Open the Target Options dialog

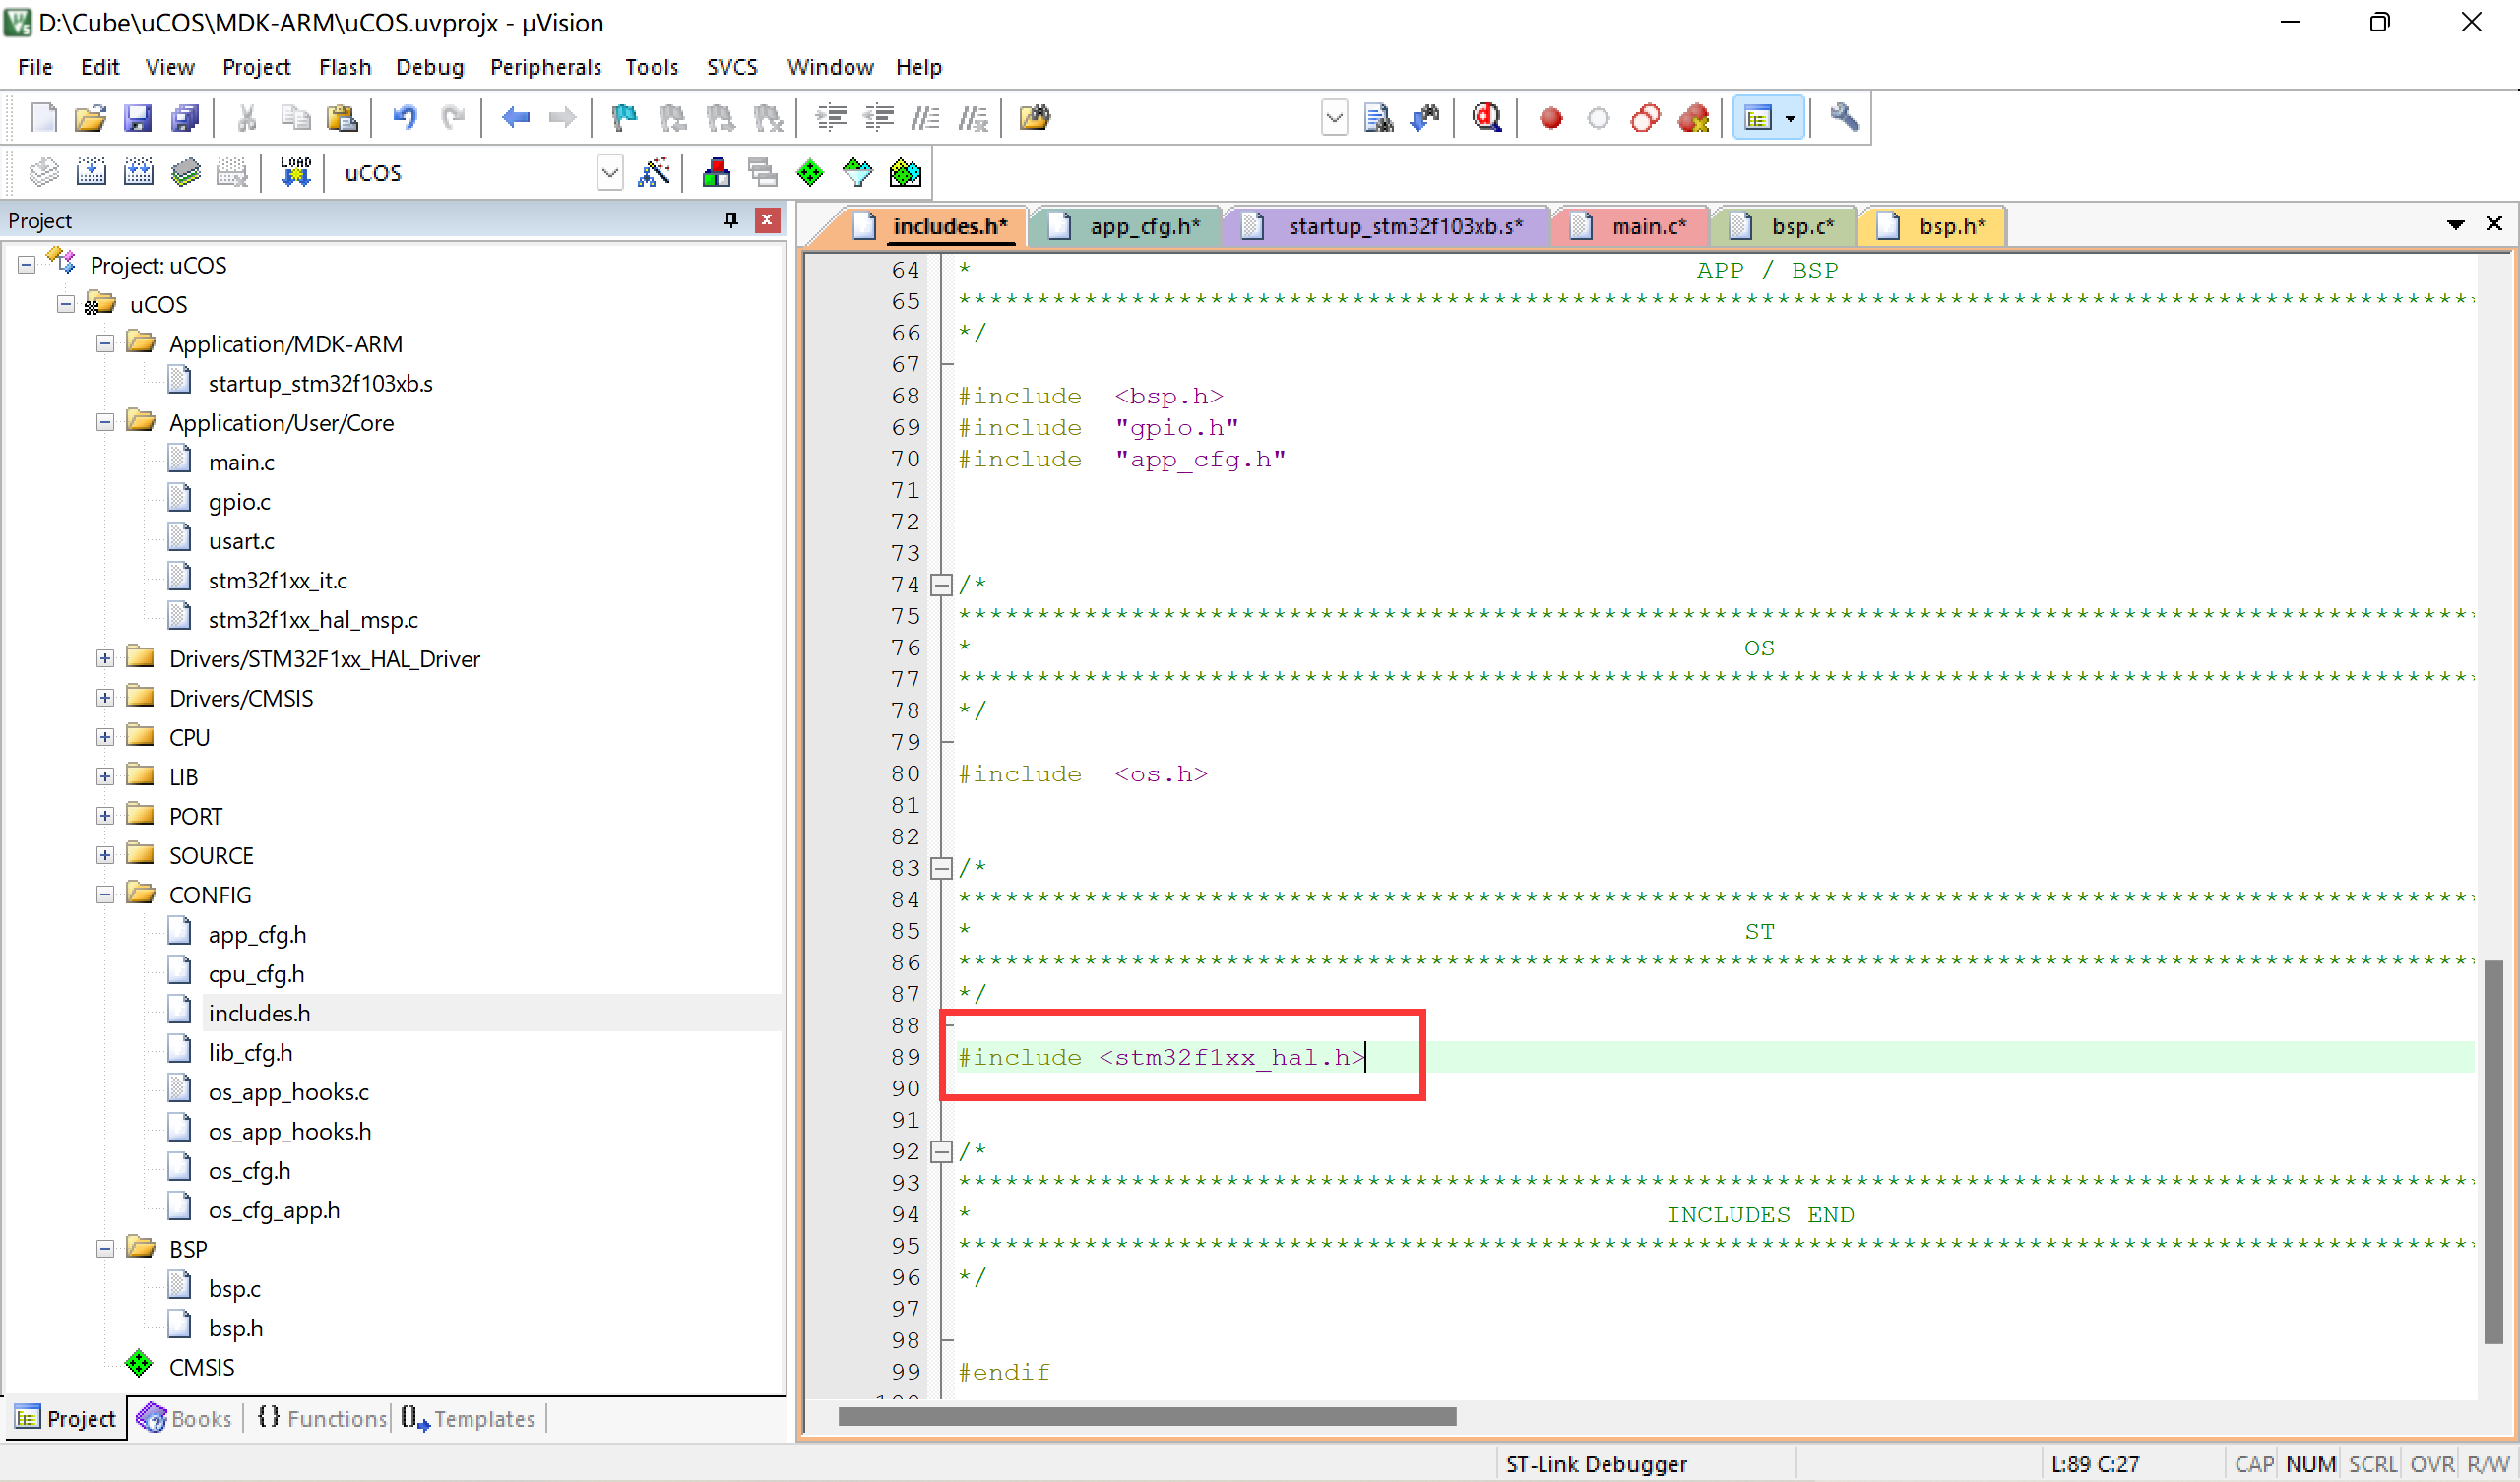[655, 172]
